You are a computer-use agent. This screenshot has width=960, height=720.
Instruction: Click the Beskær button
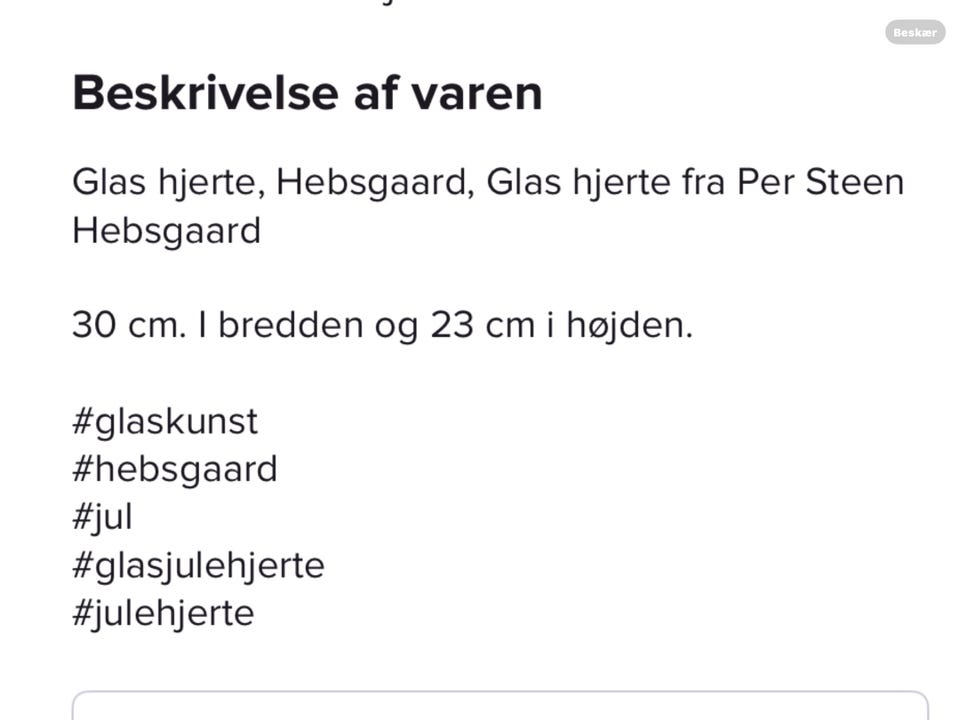[915, 32]
